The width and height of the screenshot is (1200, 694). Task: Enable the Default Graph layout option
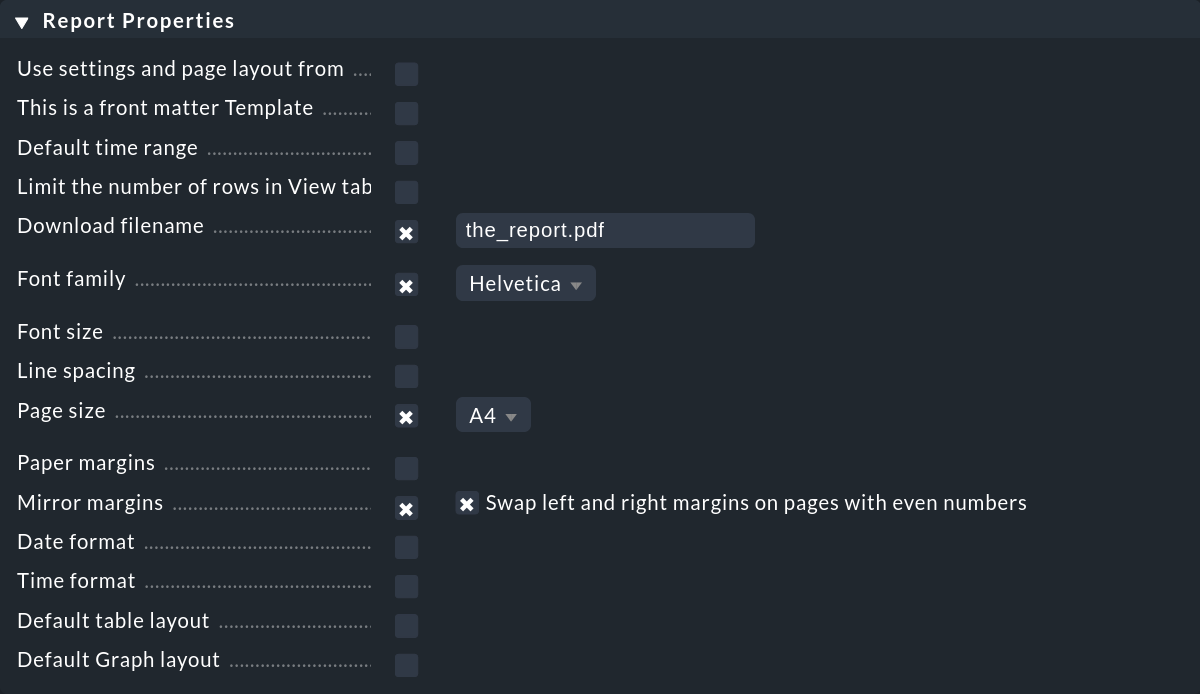click(x=406, y=665)
